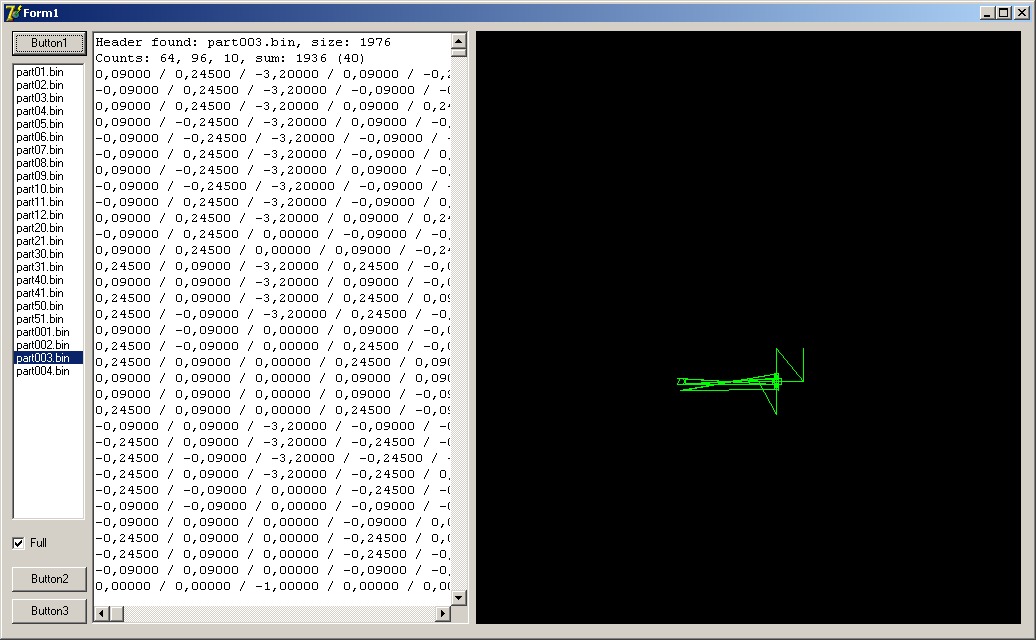This screenshot has height=640, width=1036.
Task: Click the green wireframe model in the viewport
Action: click(x=741, y=381)
